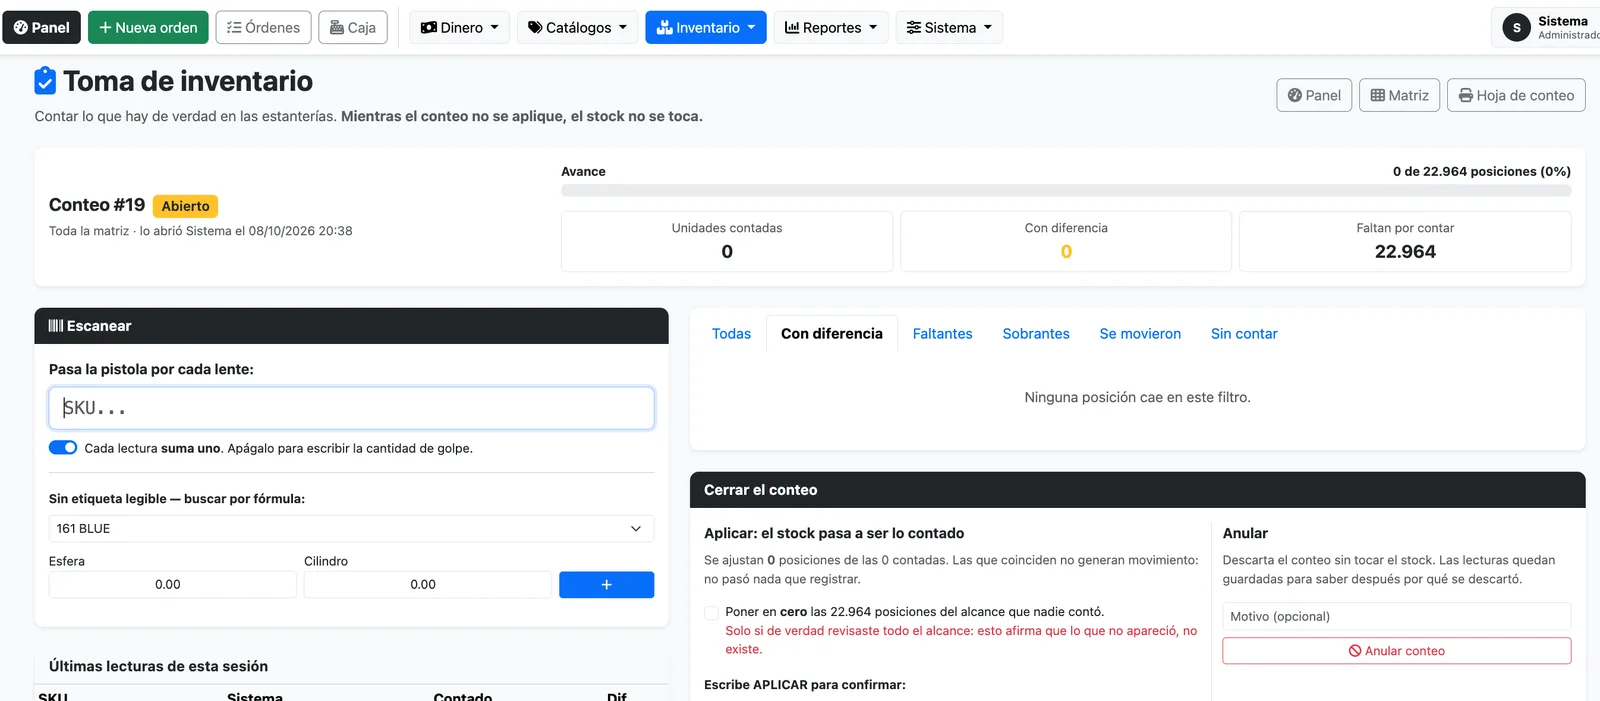Click the Conteo #19 heading
1600x701 pixels.
click(x=97, y=205)
